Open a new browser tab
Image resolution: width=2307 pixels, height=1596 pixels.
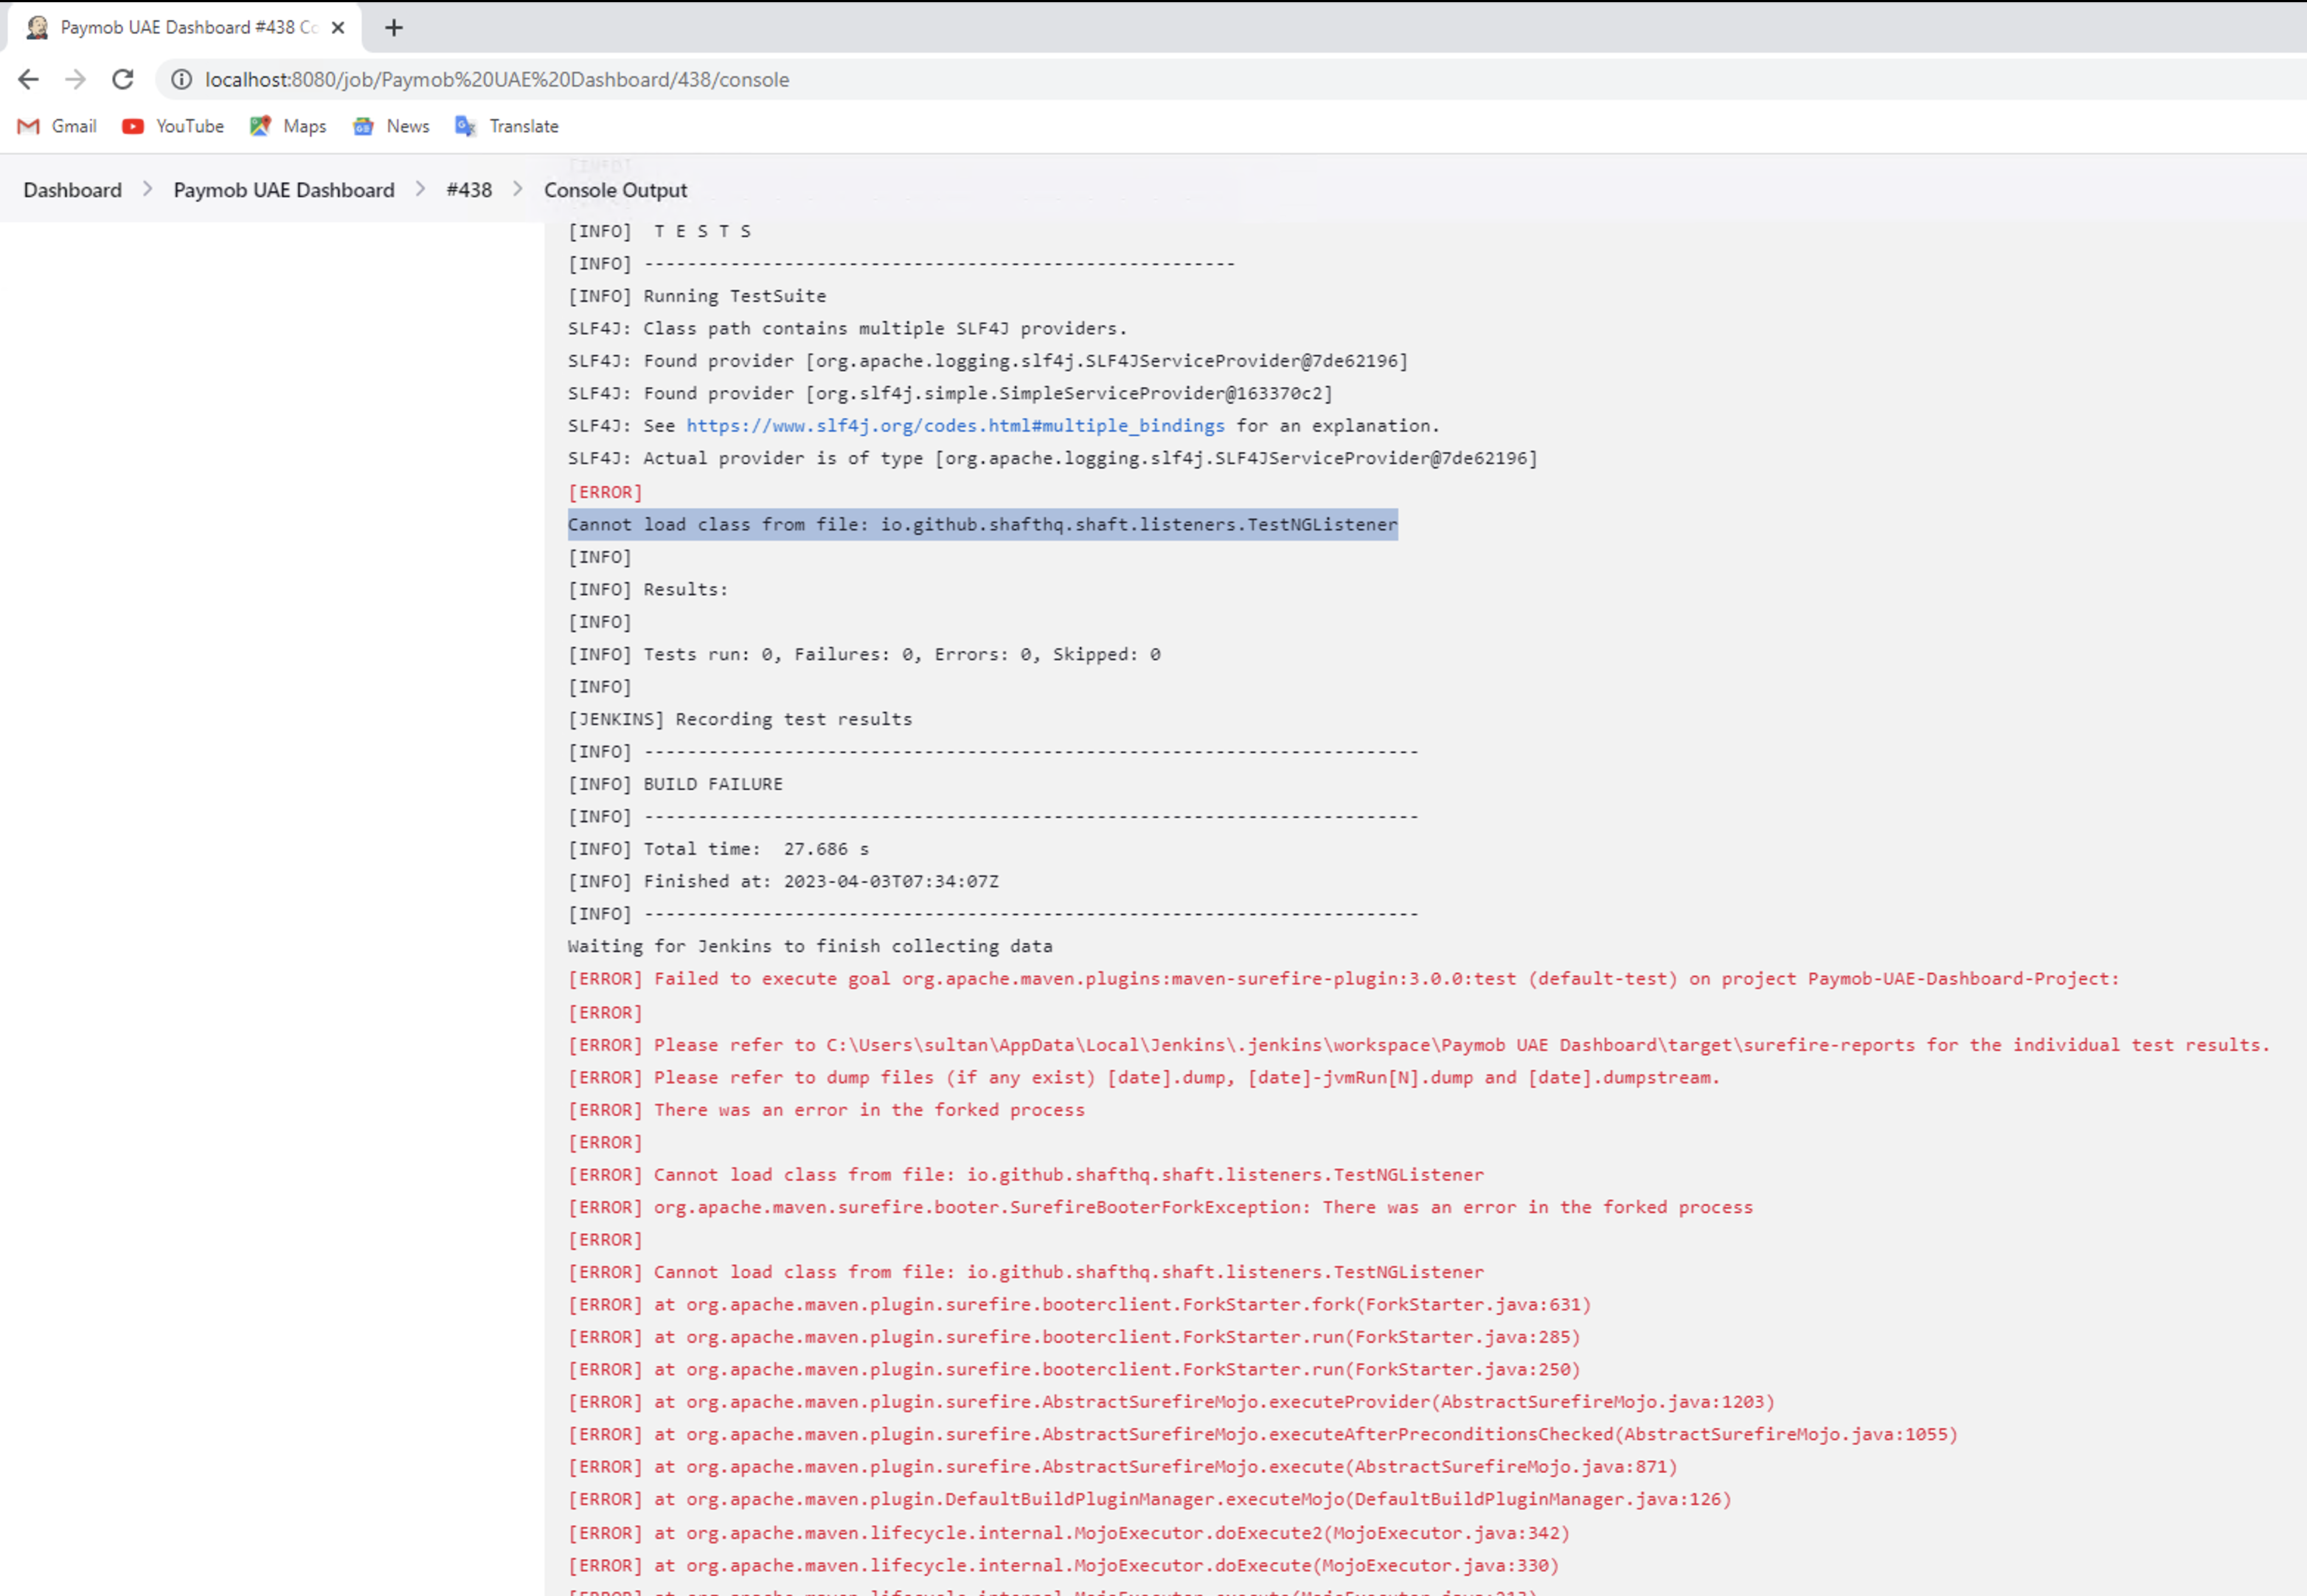click(394, 28)
